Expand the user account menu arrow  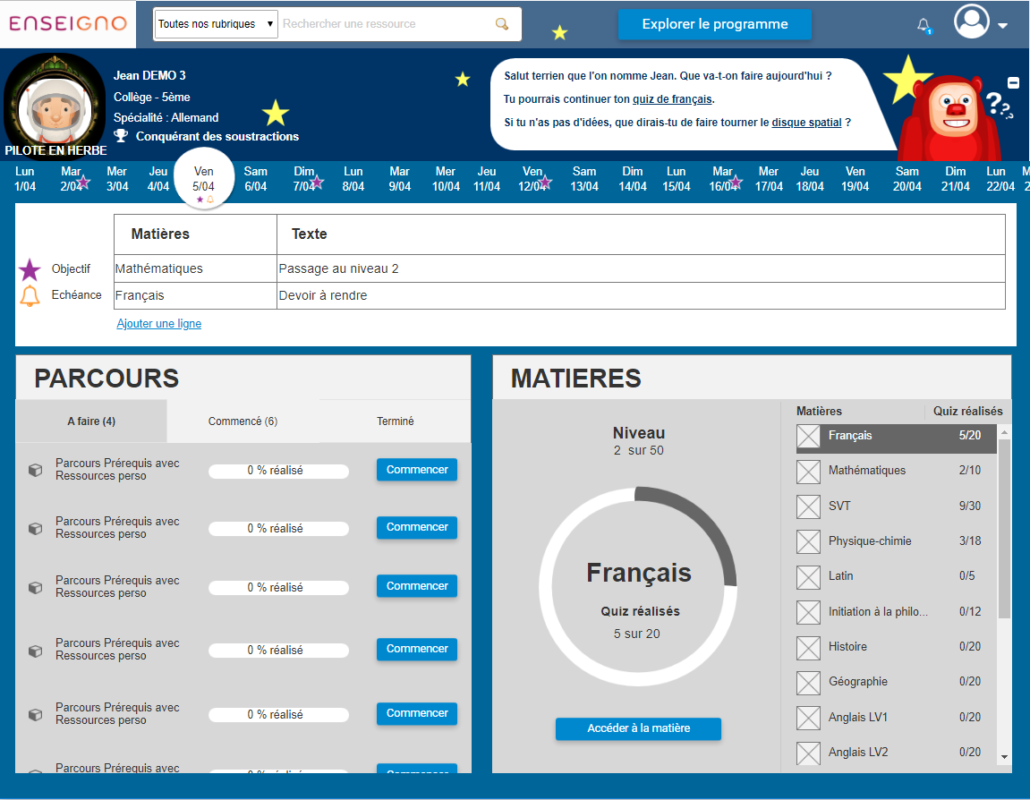[x=1003, y=26]
